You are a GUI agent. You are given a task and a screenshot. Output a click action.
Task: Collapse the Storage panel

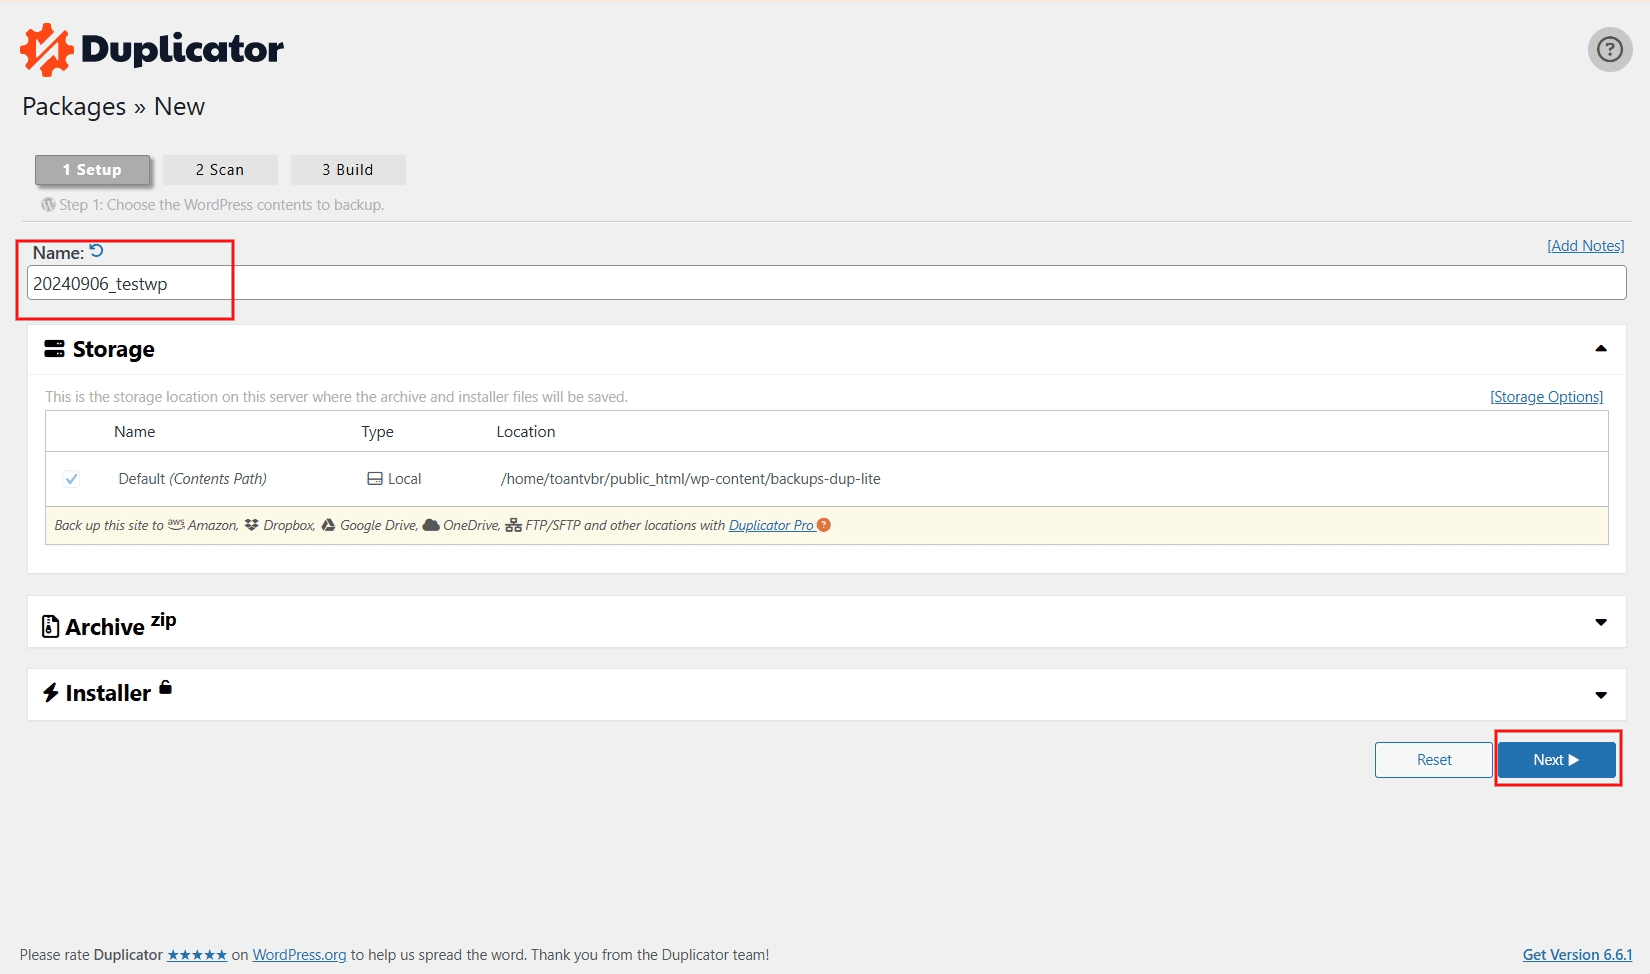(x=1600, y=349)
